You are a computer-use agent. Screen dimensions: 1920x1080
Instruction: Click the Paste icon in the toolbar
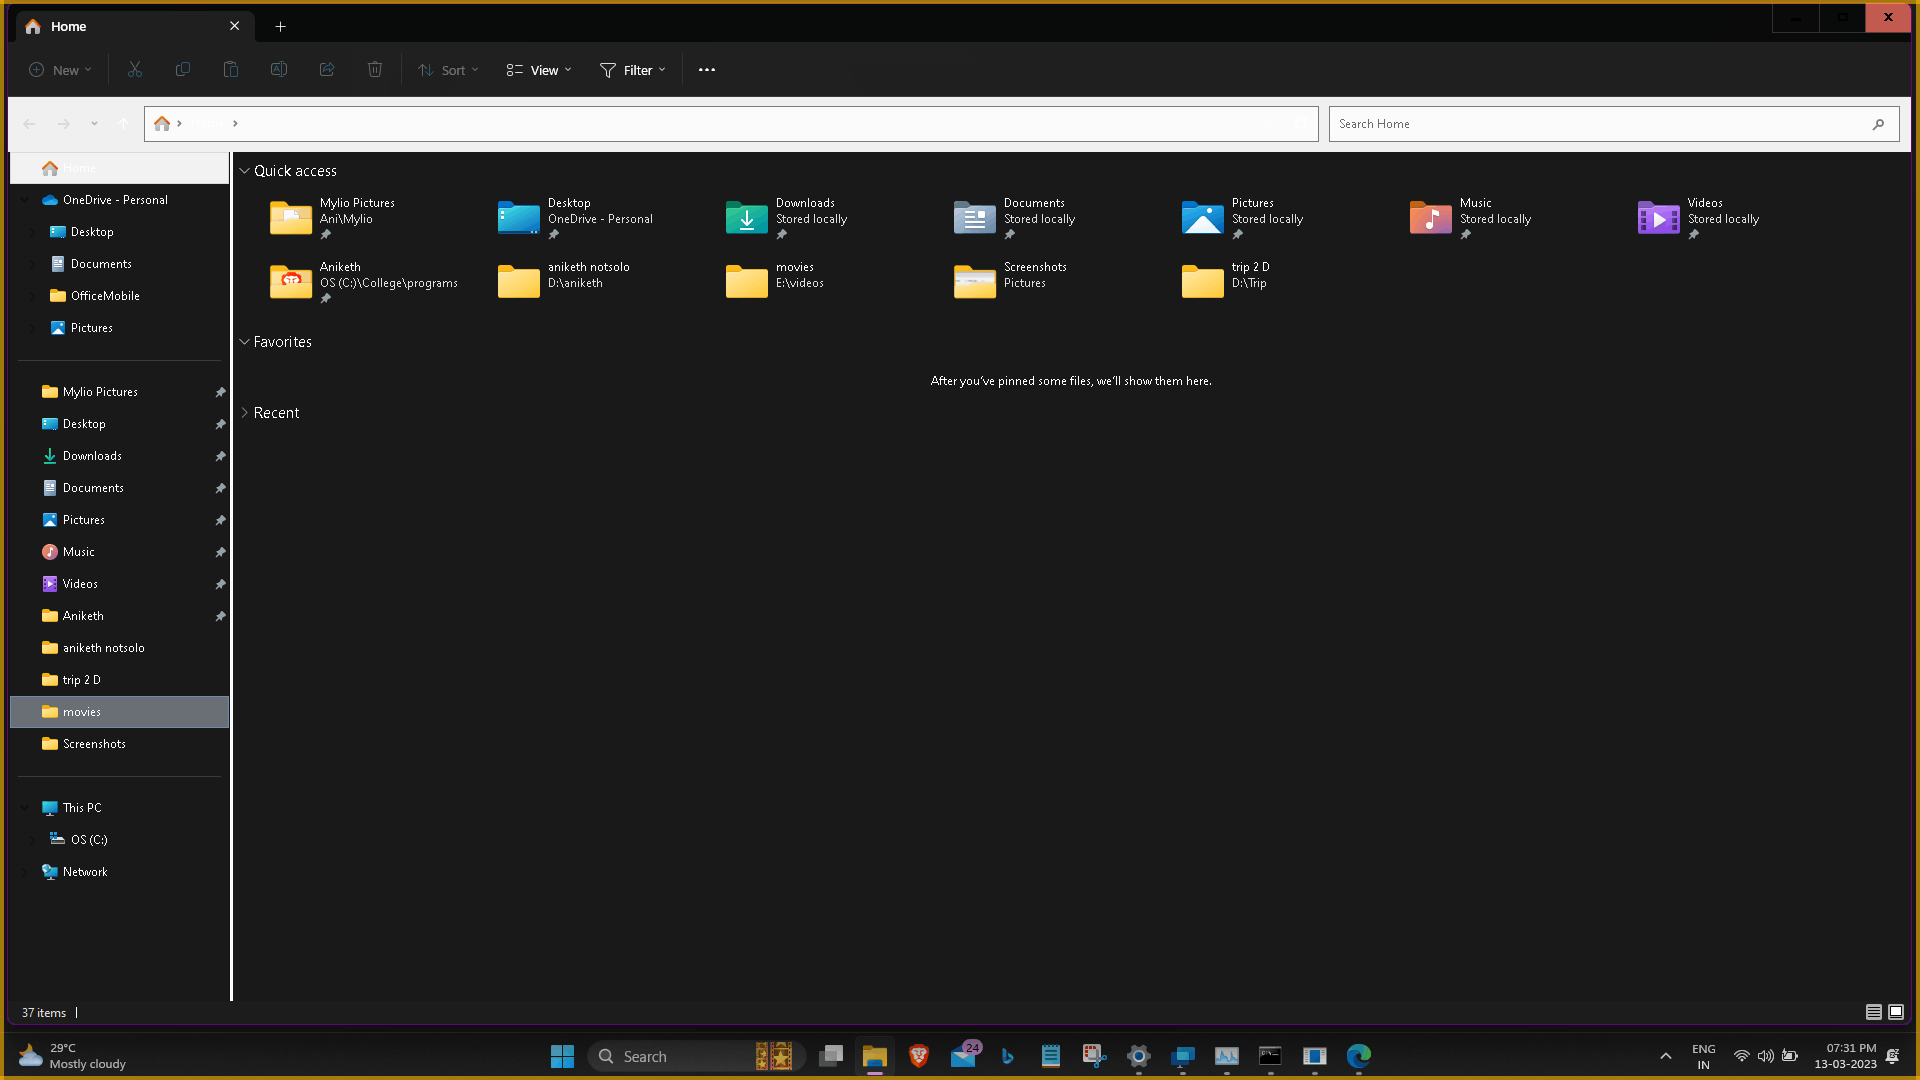(230, 69)
